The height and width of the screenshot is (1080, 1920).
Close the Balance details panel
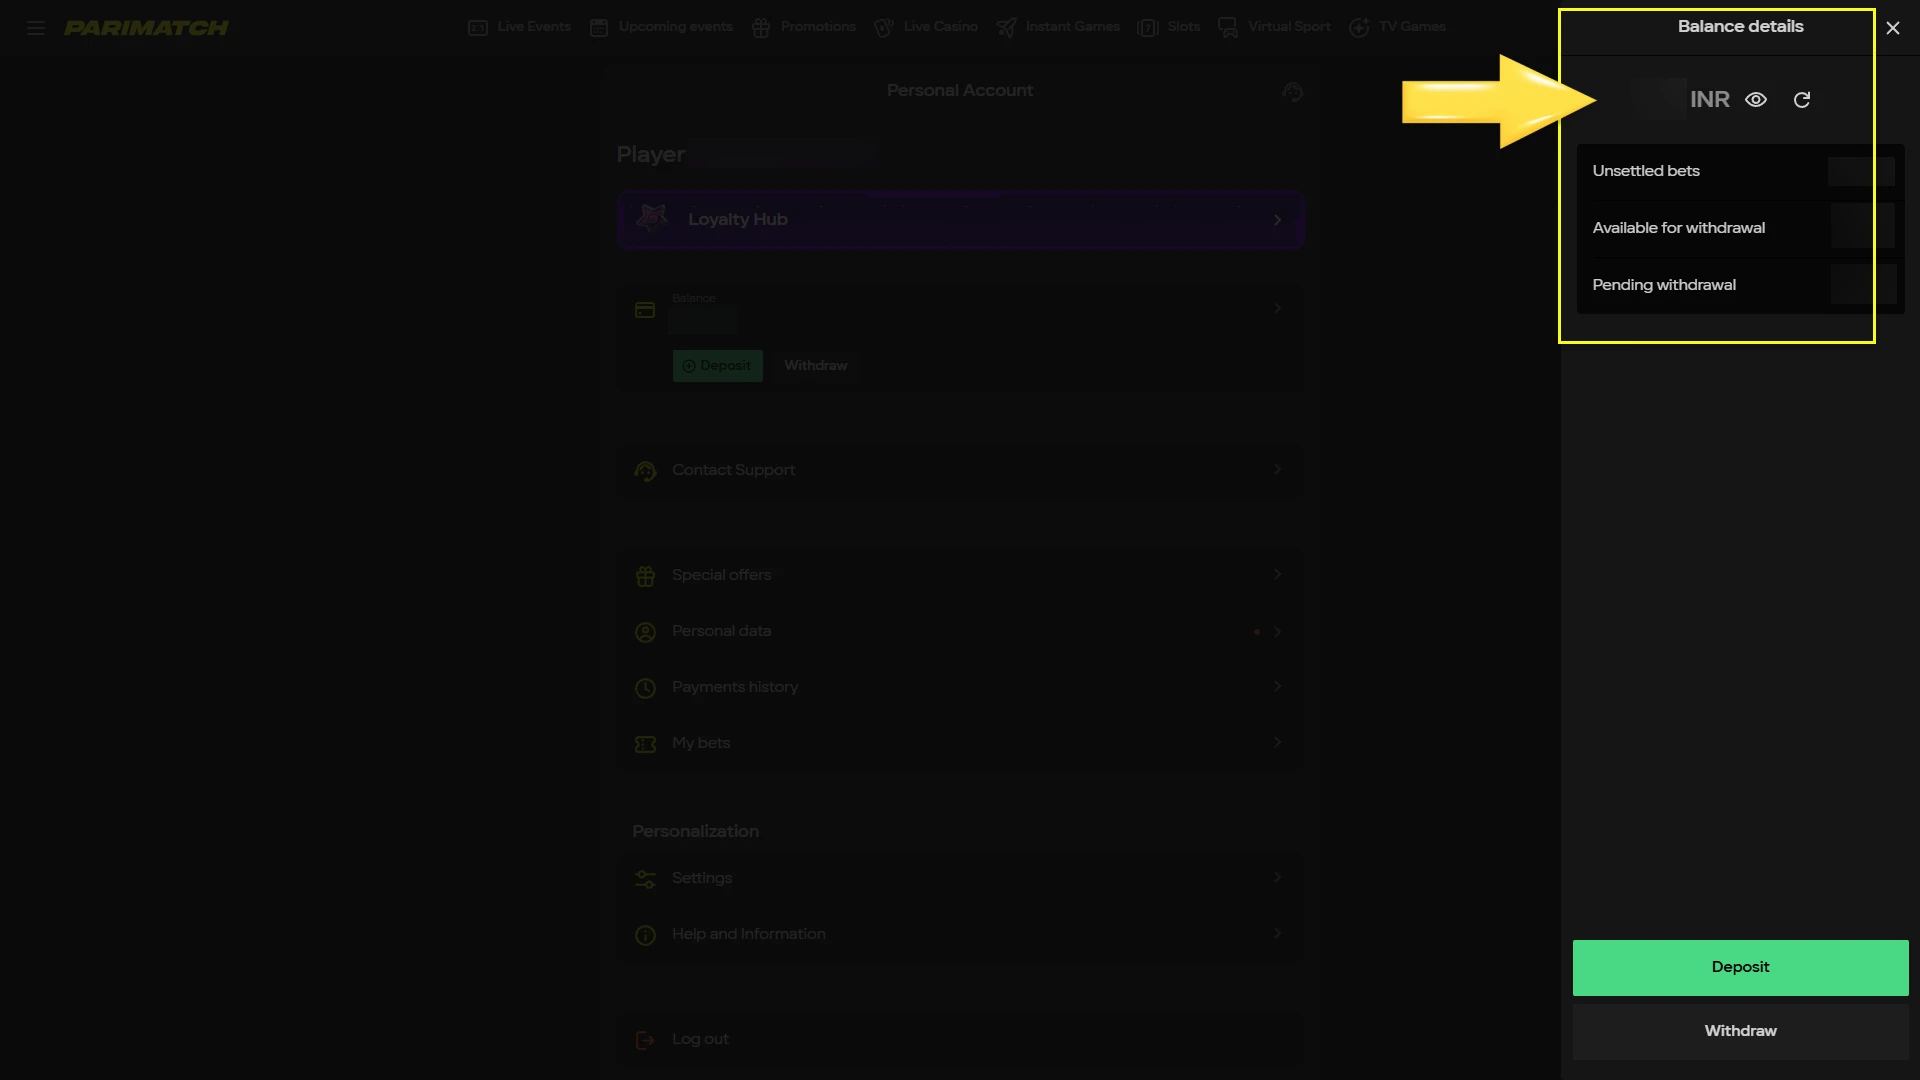point(1892,28)
